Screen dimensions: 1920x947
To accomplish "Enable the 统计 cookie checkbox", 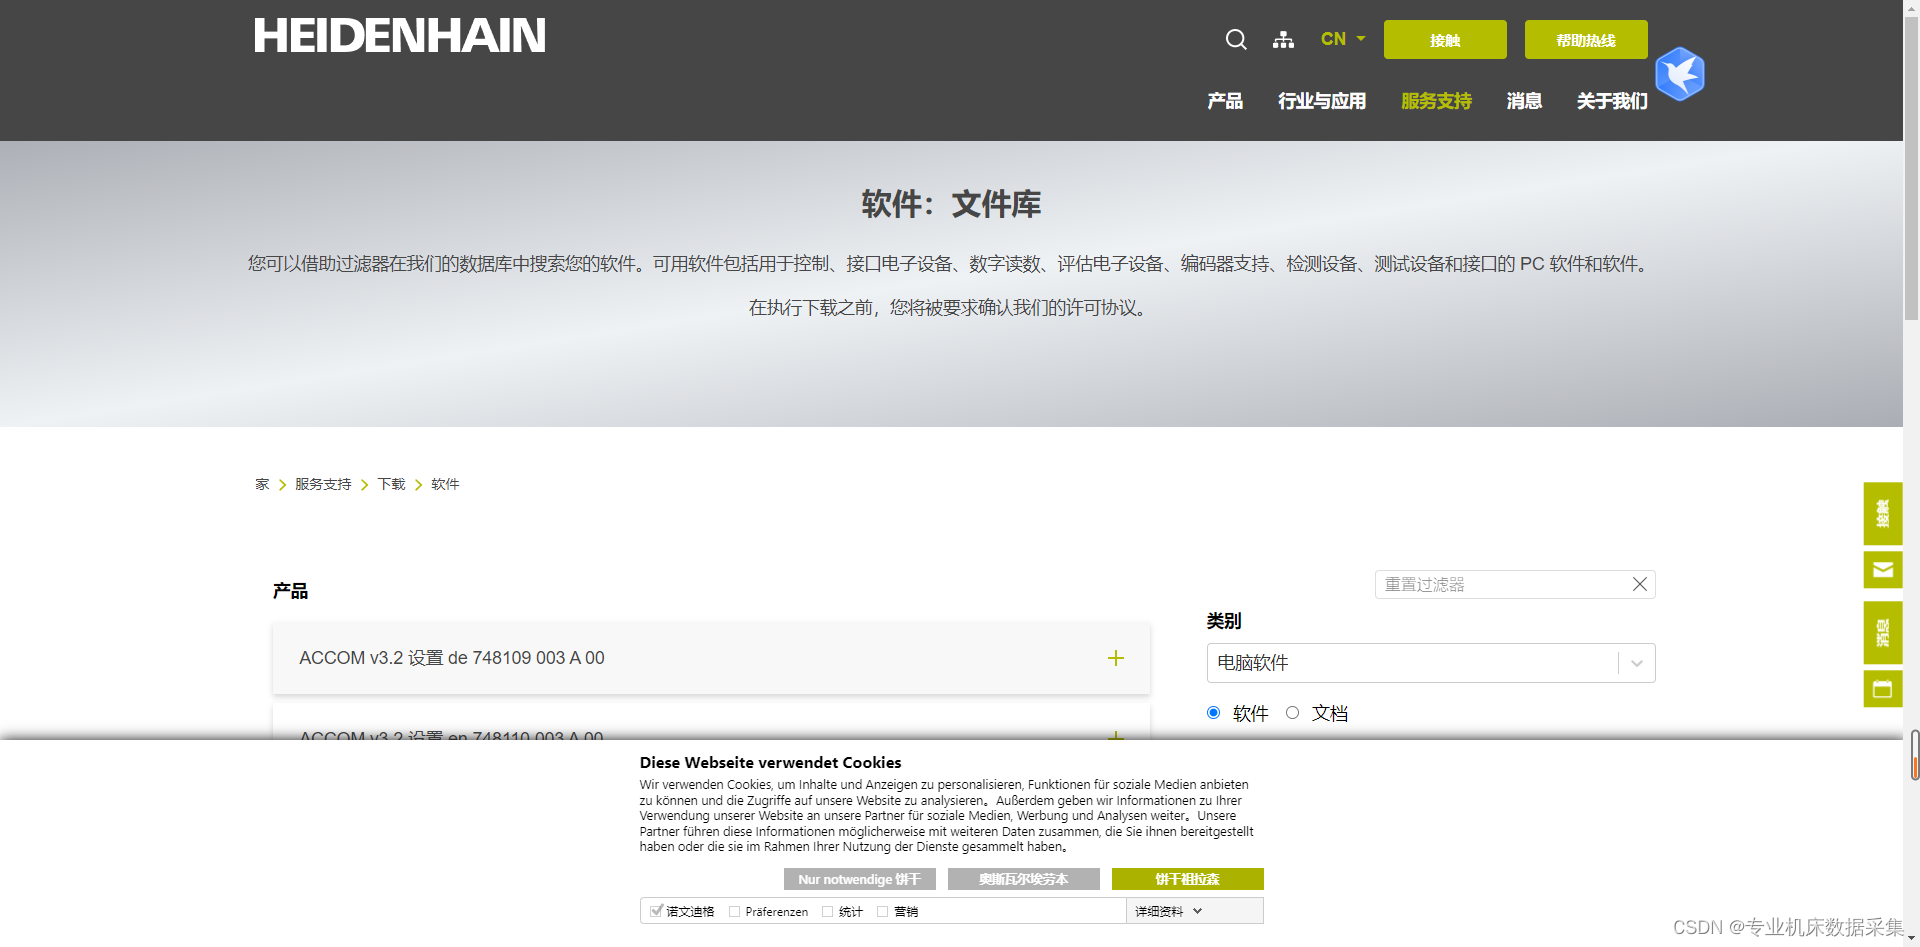I will pos(828,911).
